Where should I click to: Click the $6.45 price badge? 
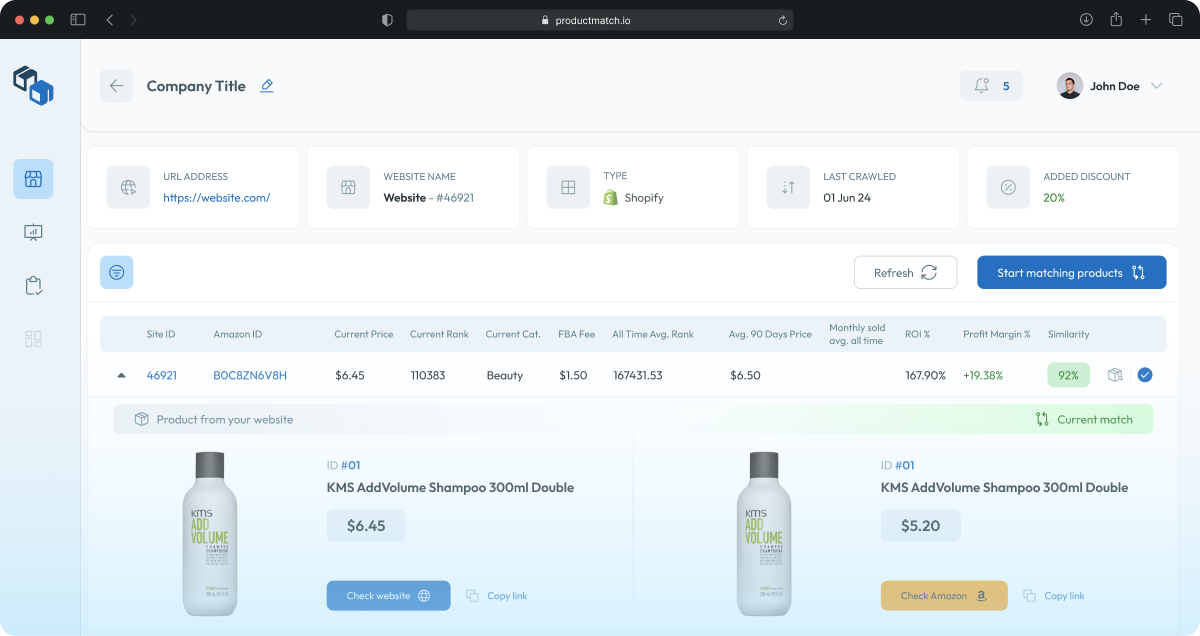point(366,525)
